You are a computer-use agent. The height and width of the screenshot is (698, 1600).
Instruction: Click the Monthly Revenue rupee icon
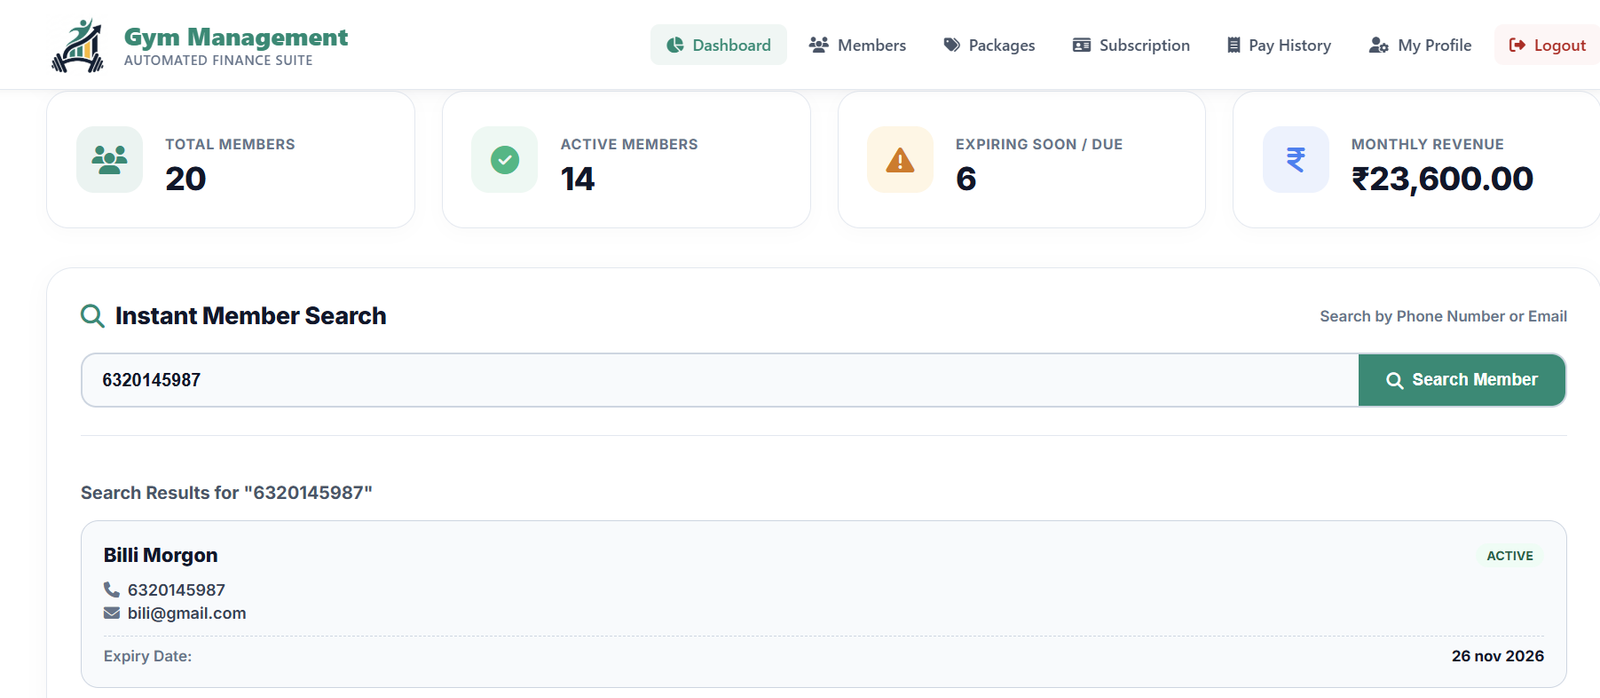[x=1296, y=159]
